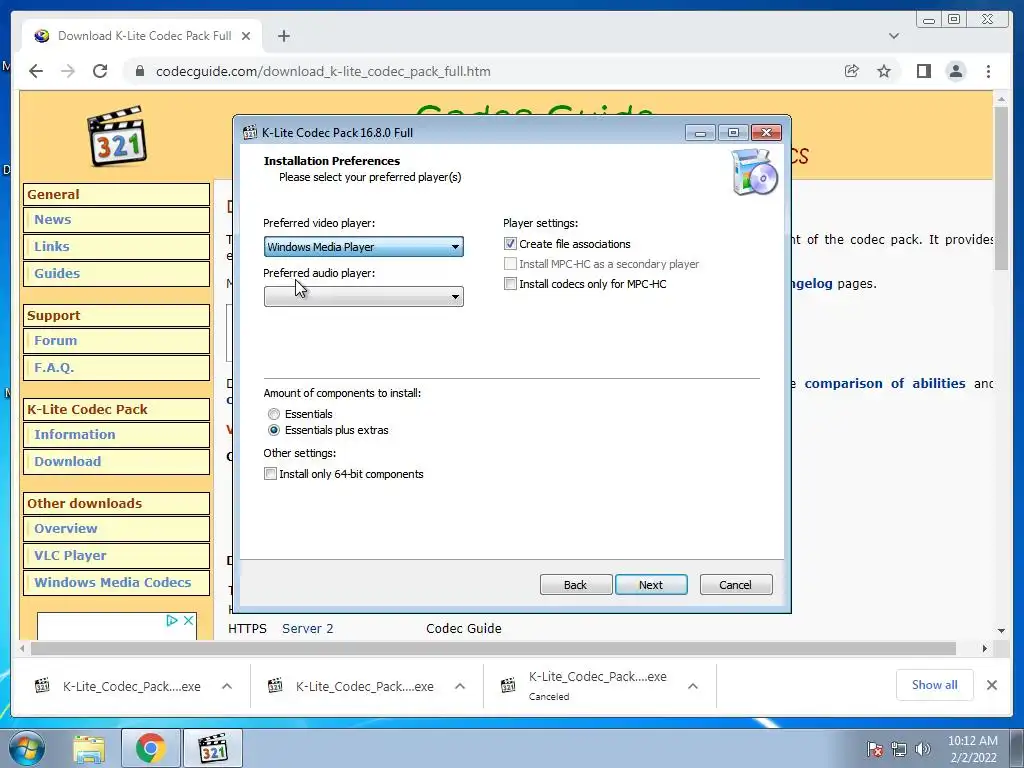1024x768 pixels.
Task: Click the volume speaker tray icon
Action: [922, 749]
